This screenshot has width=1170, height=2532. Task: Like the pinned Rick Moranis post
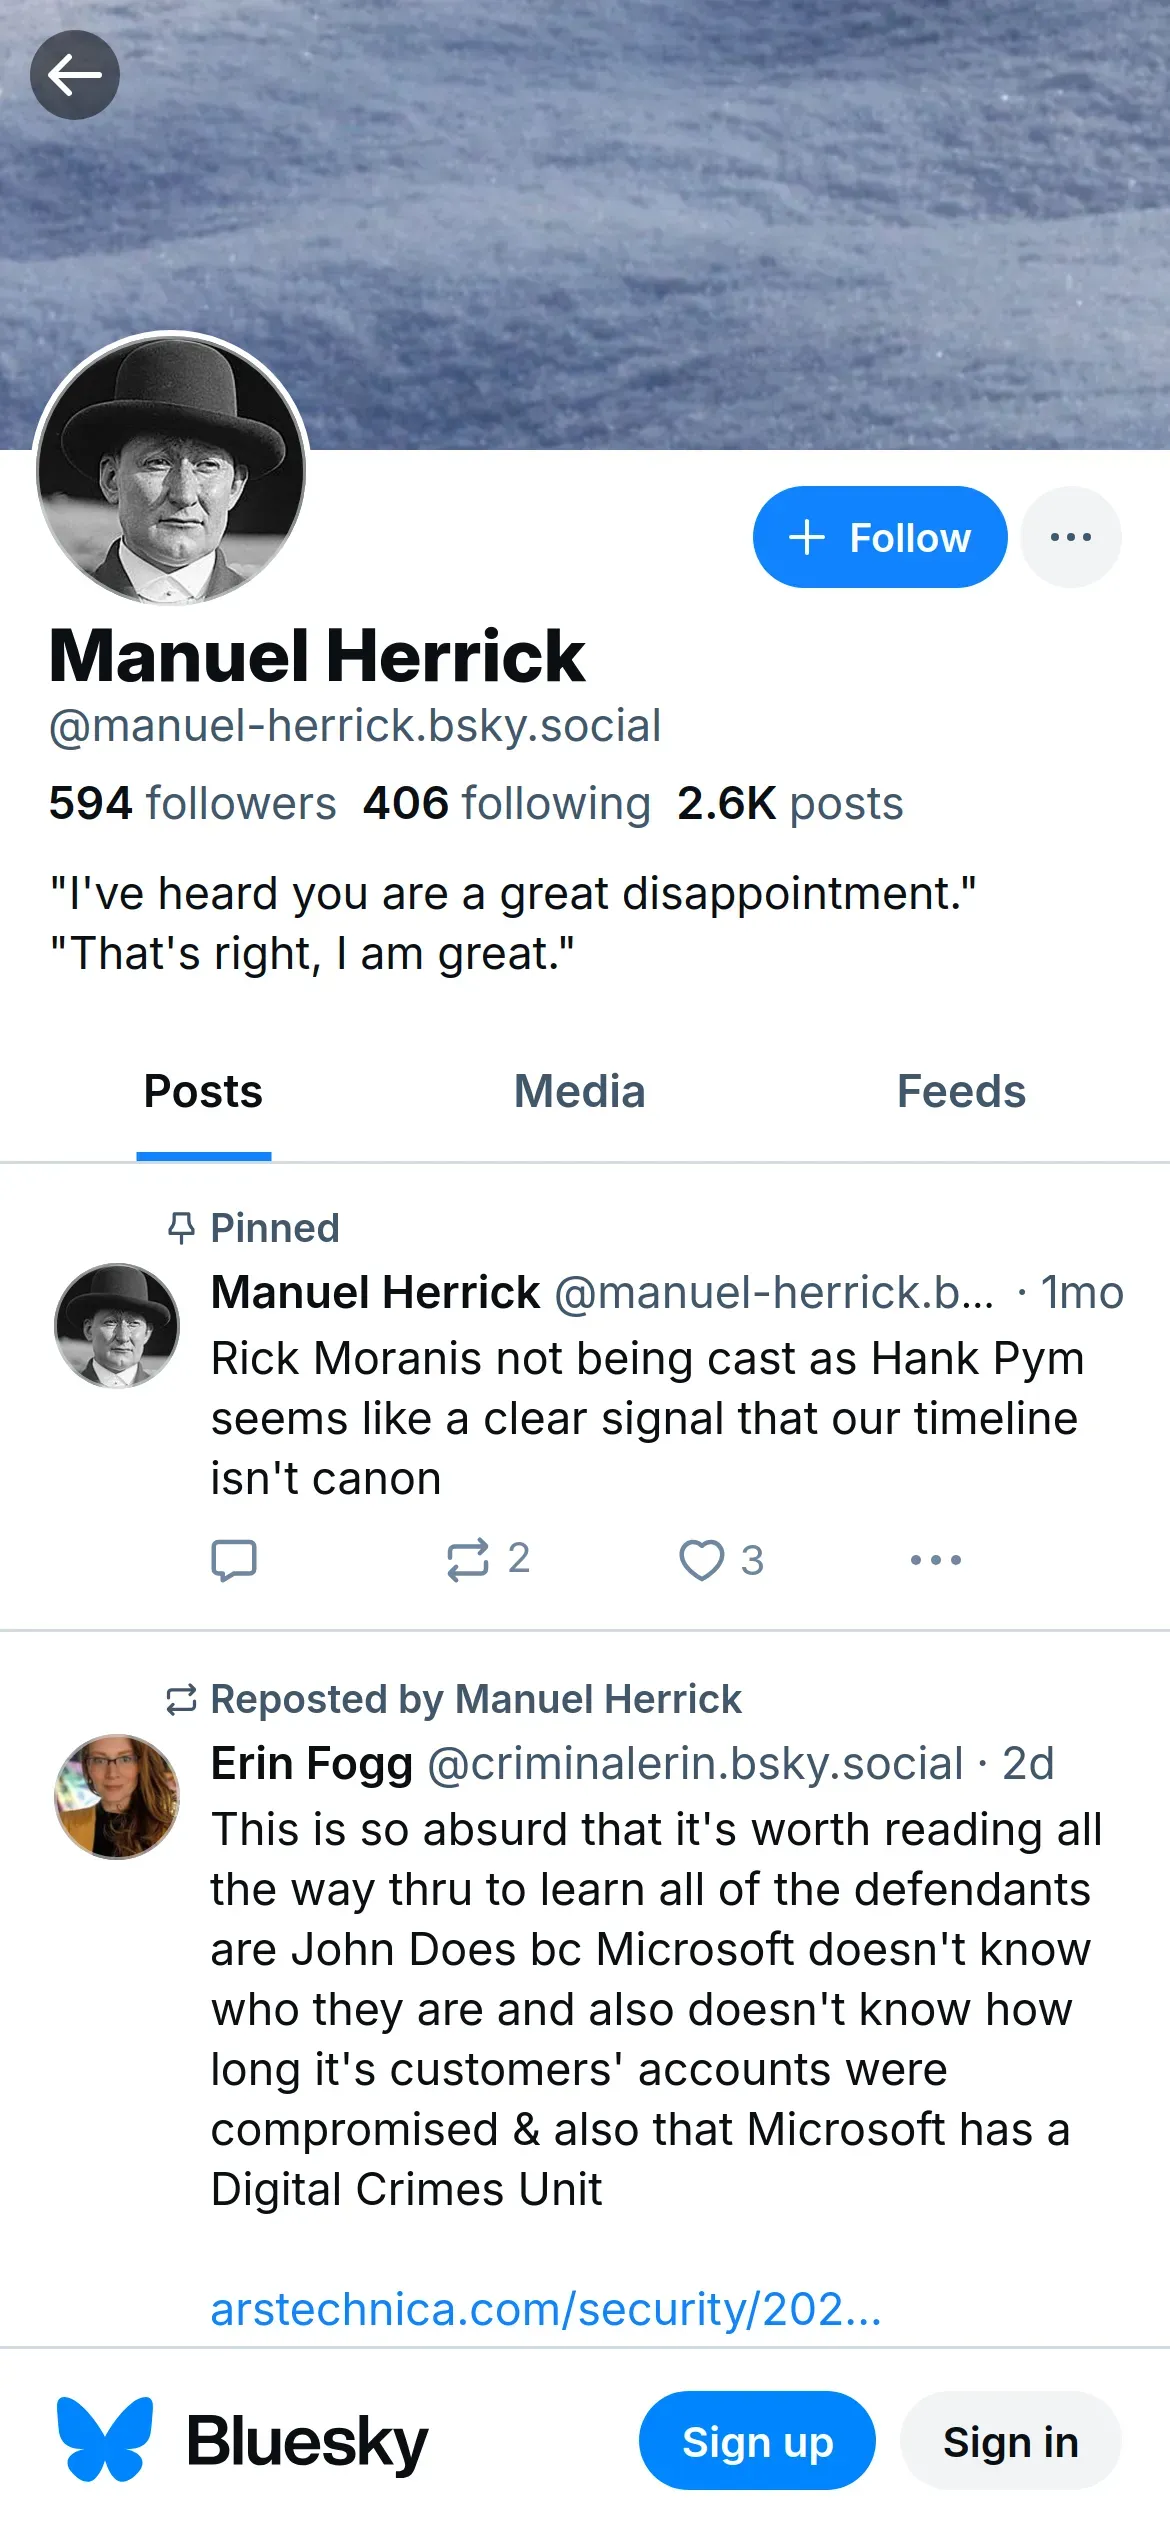click(702, 1560)
